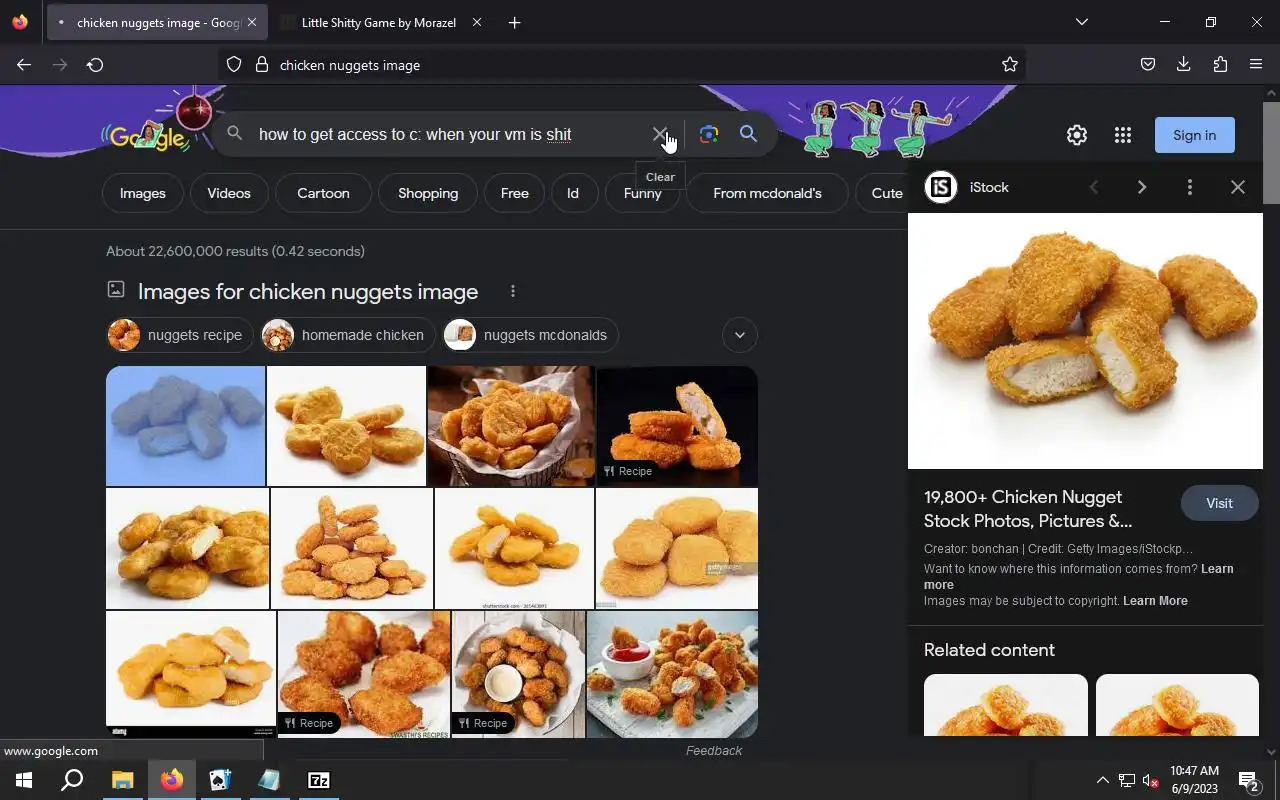Open Google quick settings gear
This screenshot has width=1280, height=800.
tap(1077, 135)
